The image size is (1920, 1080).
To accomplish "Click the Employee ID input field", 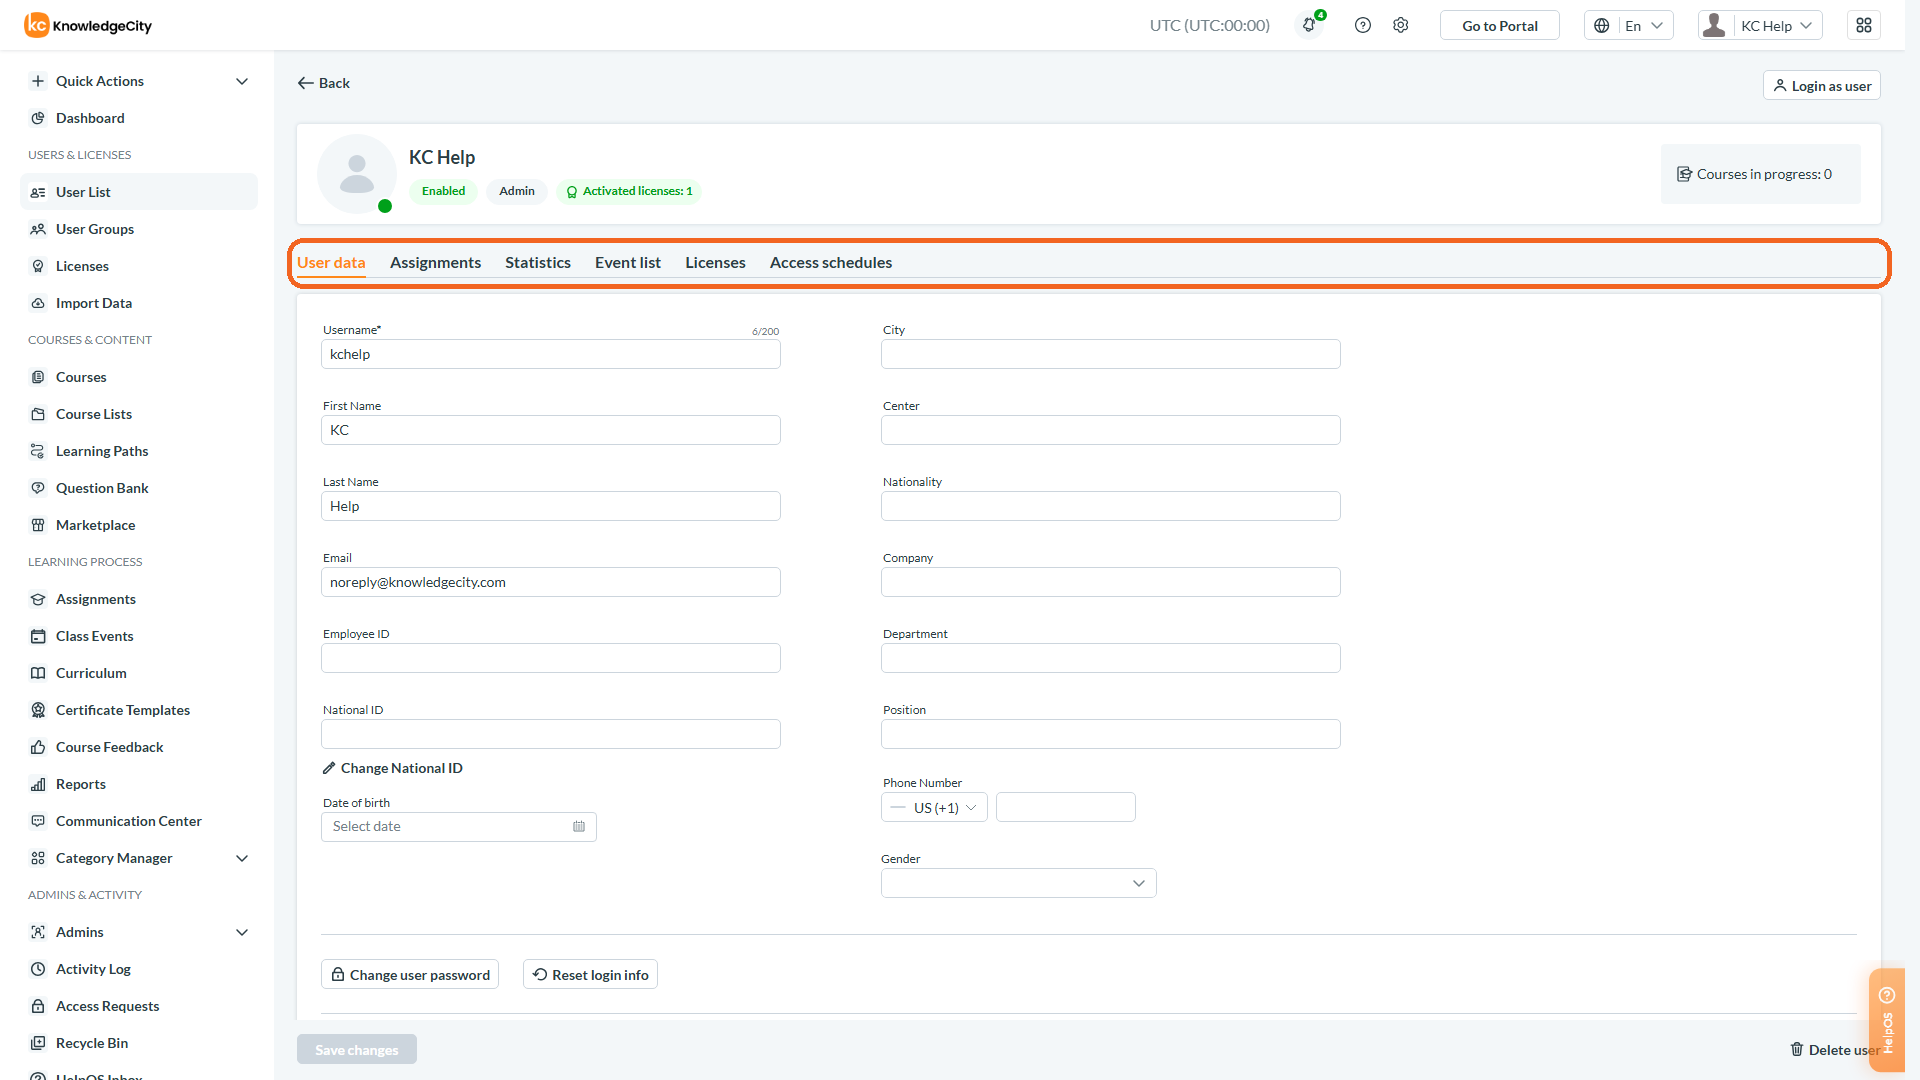I will [551, 658].
